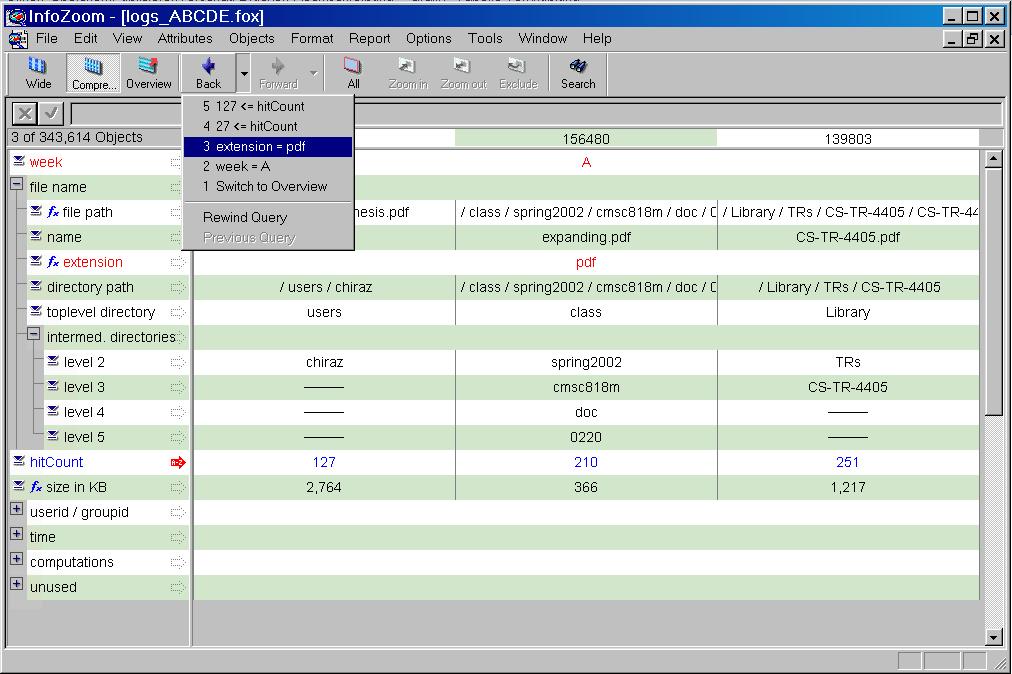Viewport: 1012px width, 674px height.
Task: Open the Back history dropdown arrow
Action: coord(243,74)
